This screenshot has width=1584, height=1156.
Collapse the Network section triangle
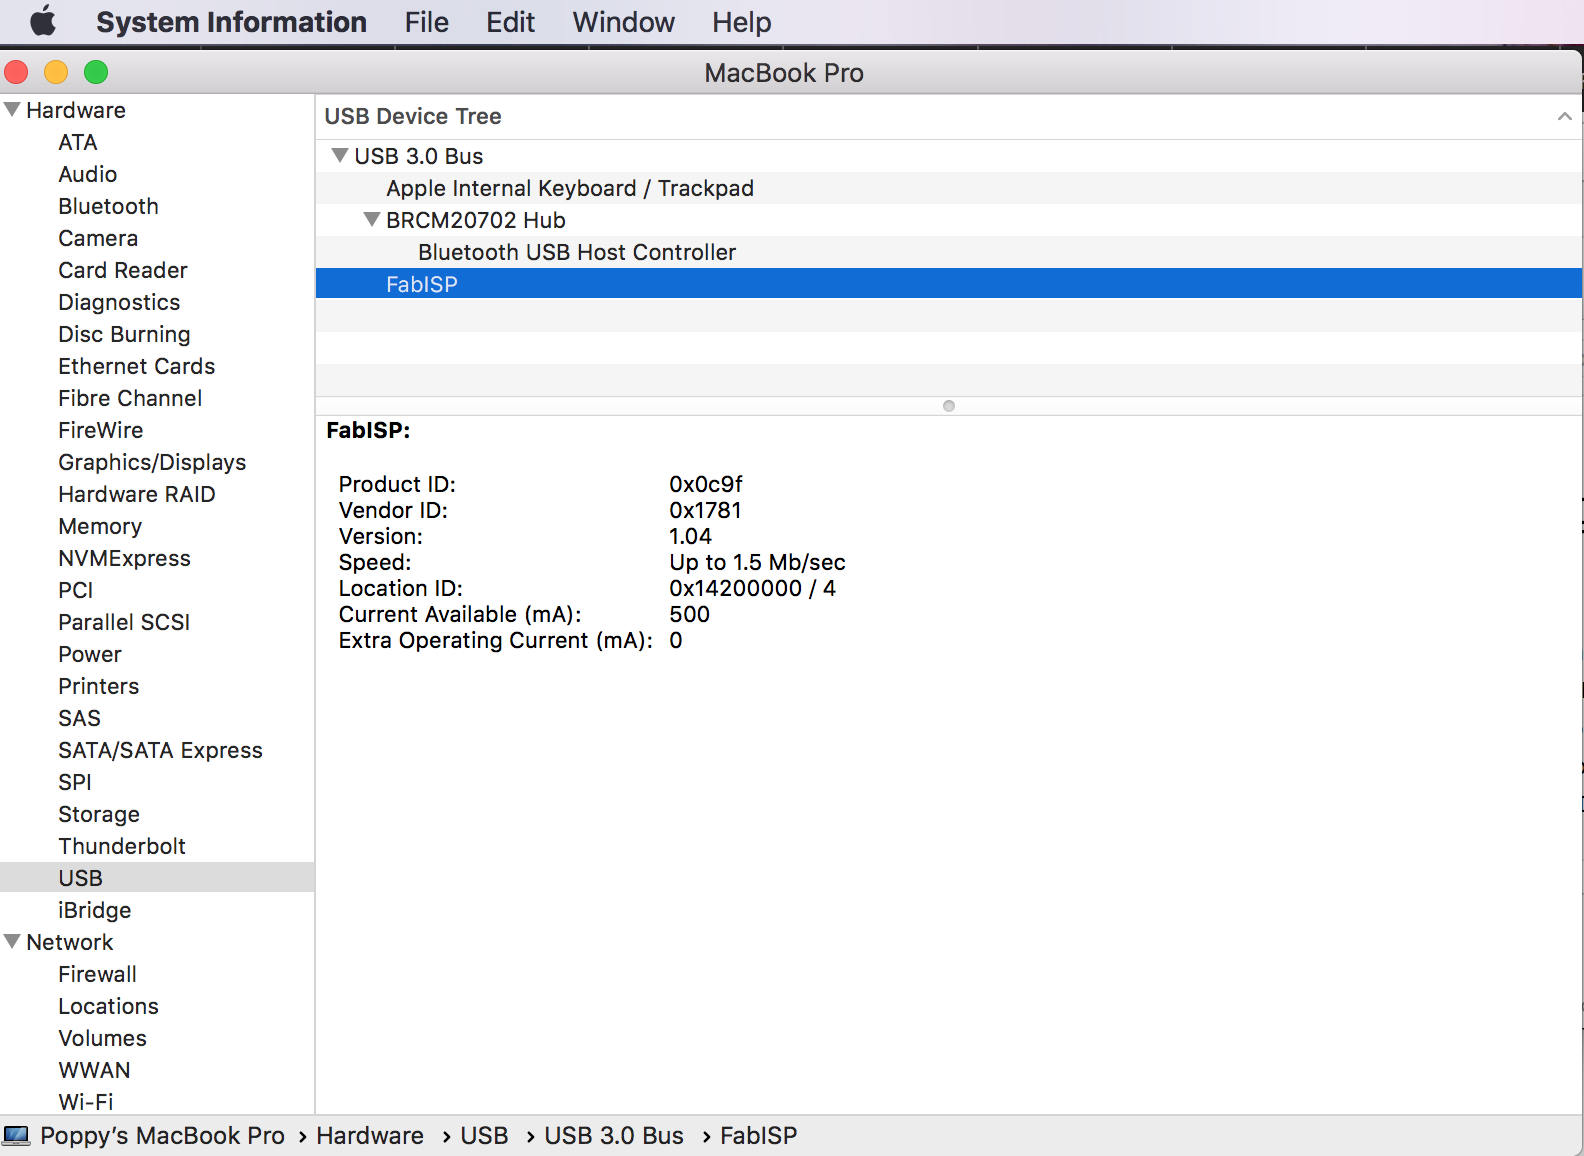tap(12, 941)
